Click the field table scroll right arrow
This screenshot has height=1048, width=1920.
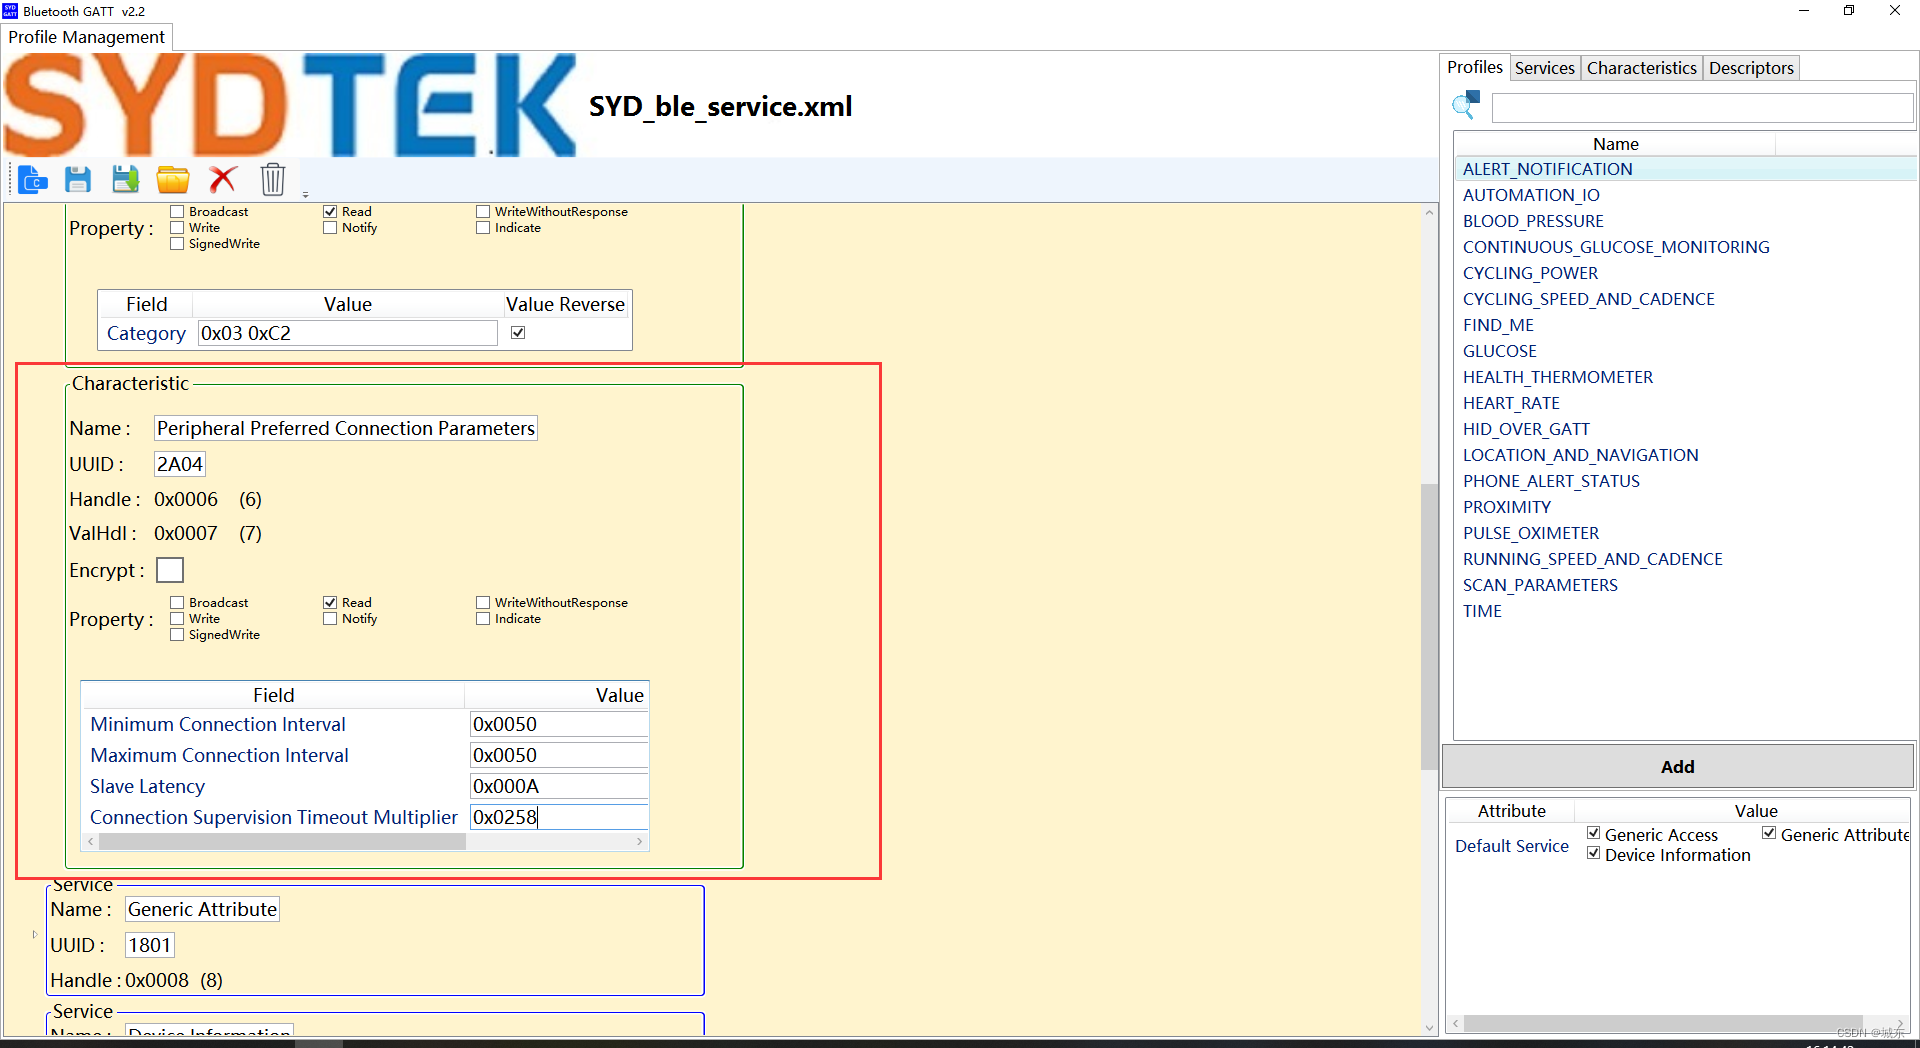(x=639, y=842)
